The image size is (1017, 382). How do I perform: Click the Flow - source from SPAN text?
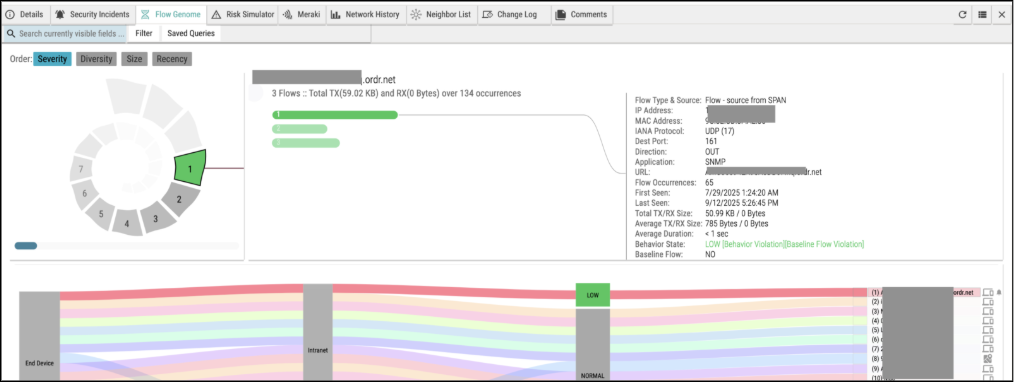point(746,100)
